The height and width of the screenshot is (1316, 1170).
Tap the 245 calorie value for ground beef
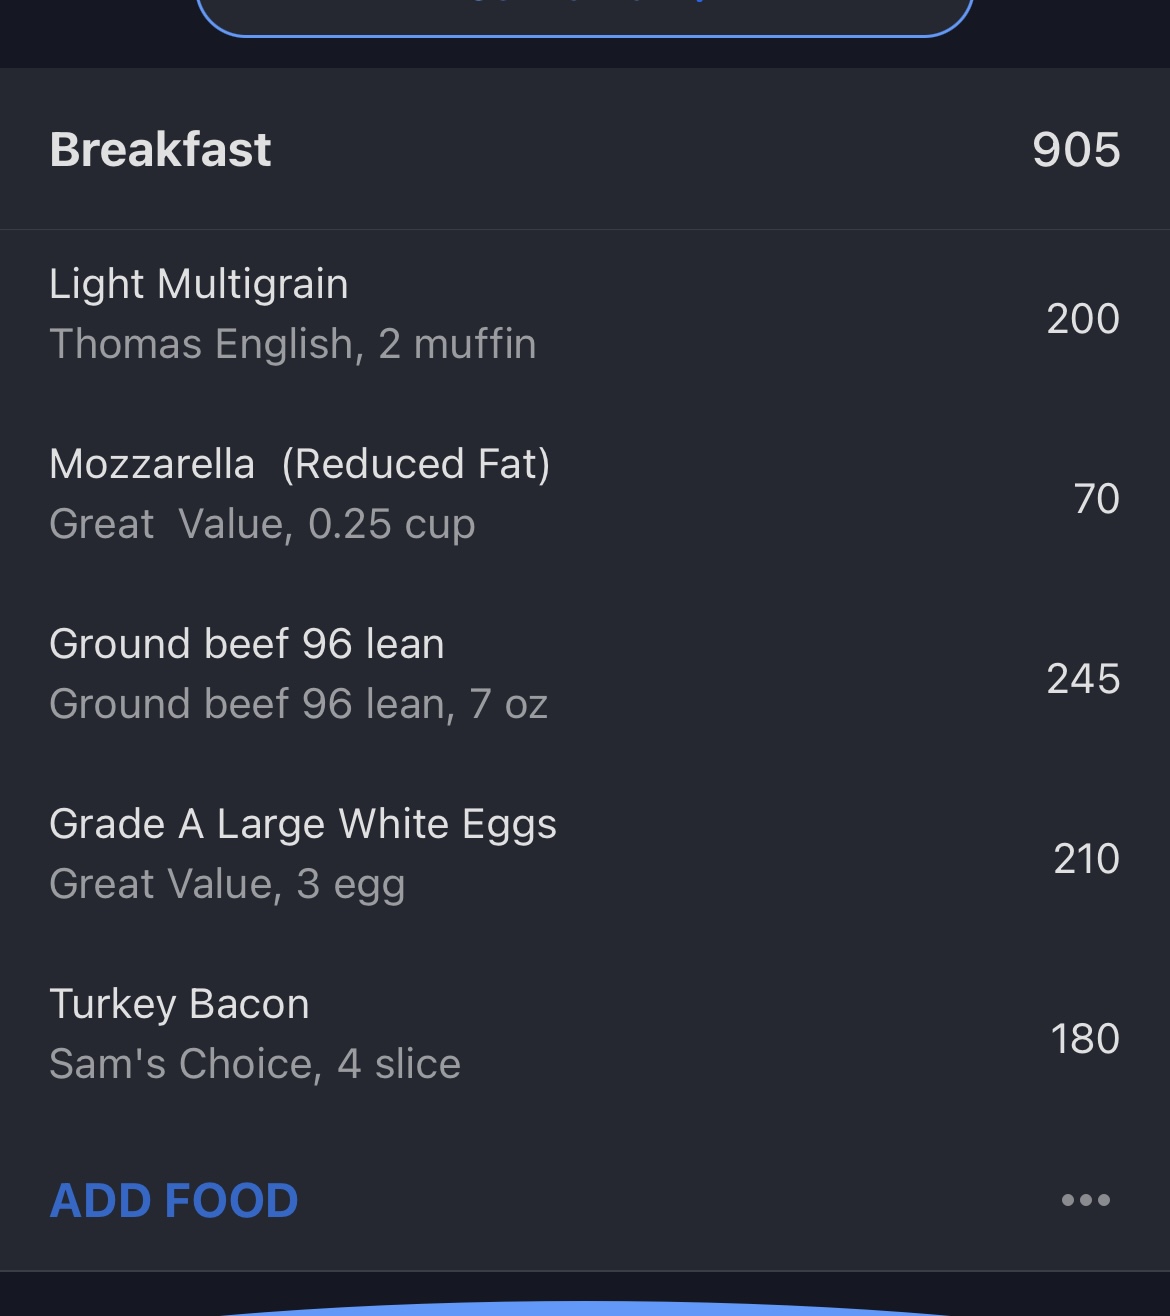coord(1082,679)
